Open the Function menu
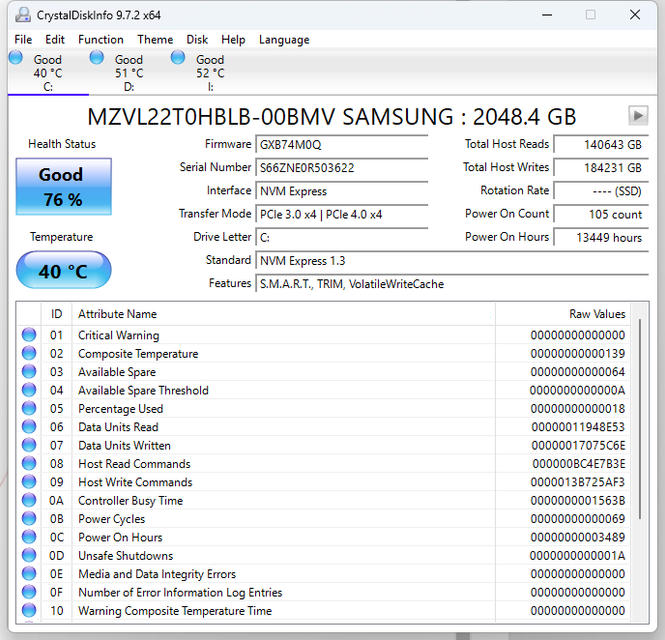This screenshot has width=665, height=640. pos(101,40)
